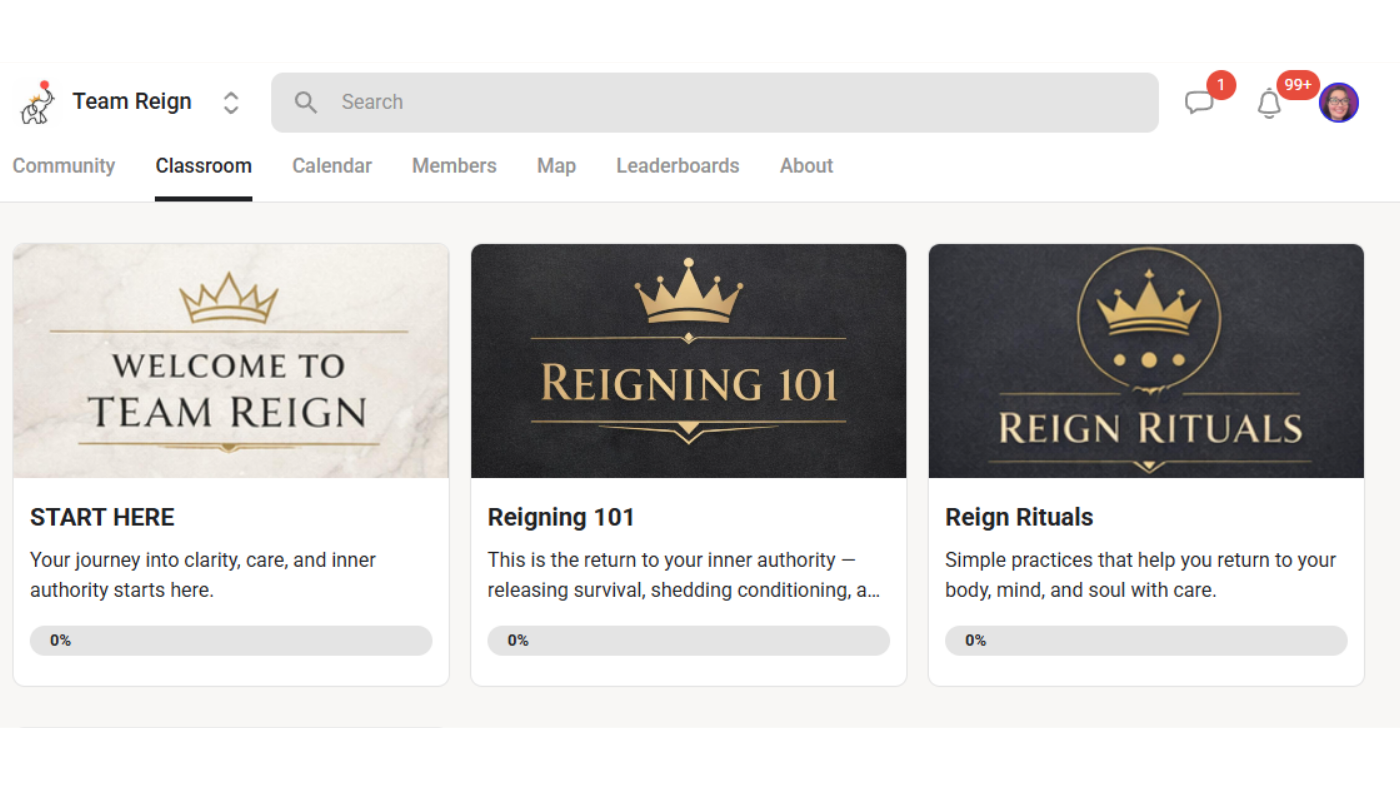Type in the Search field
Viewport: 1400px width, 790px height.
click(740, 102)
